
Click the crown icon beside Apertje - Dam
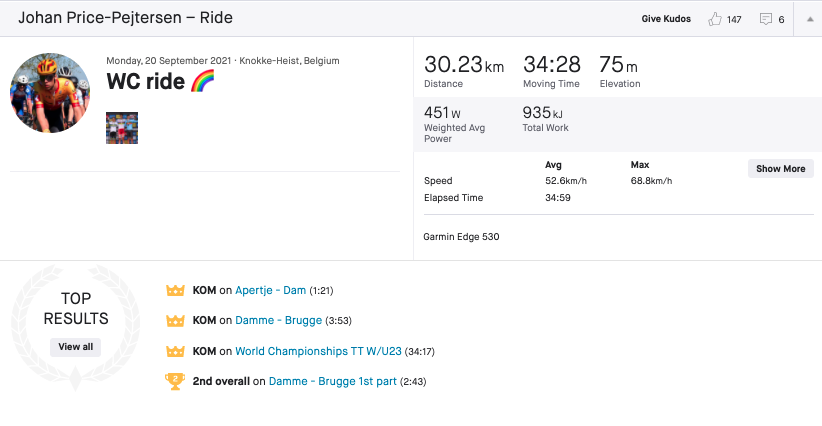175,290
